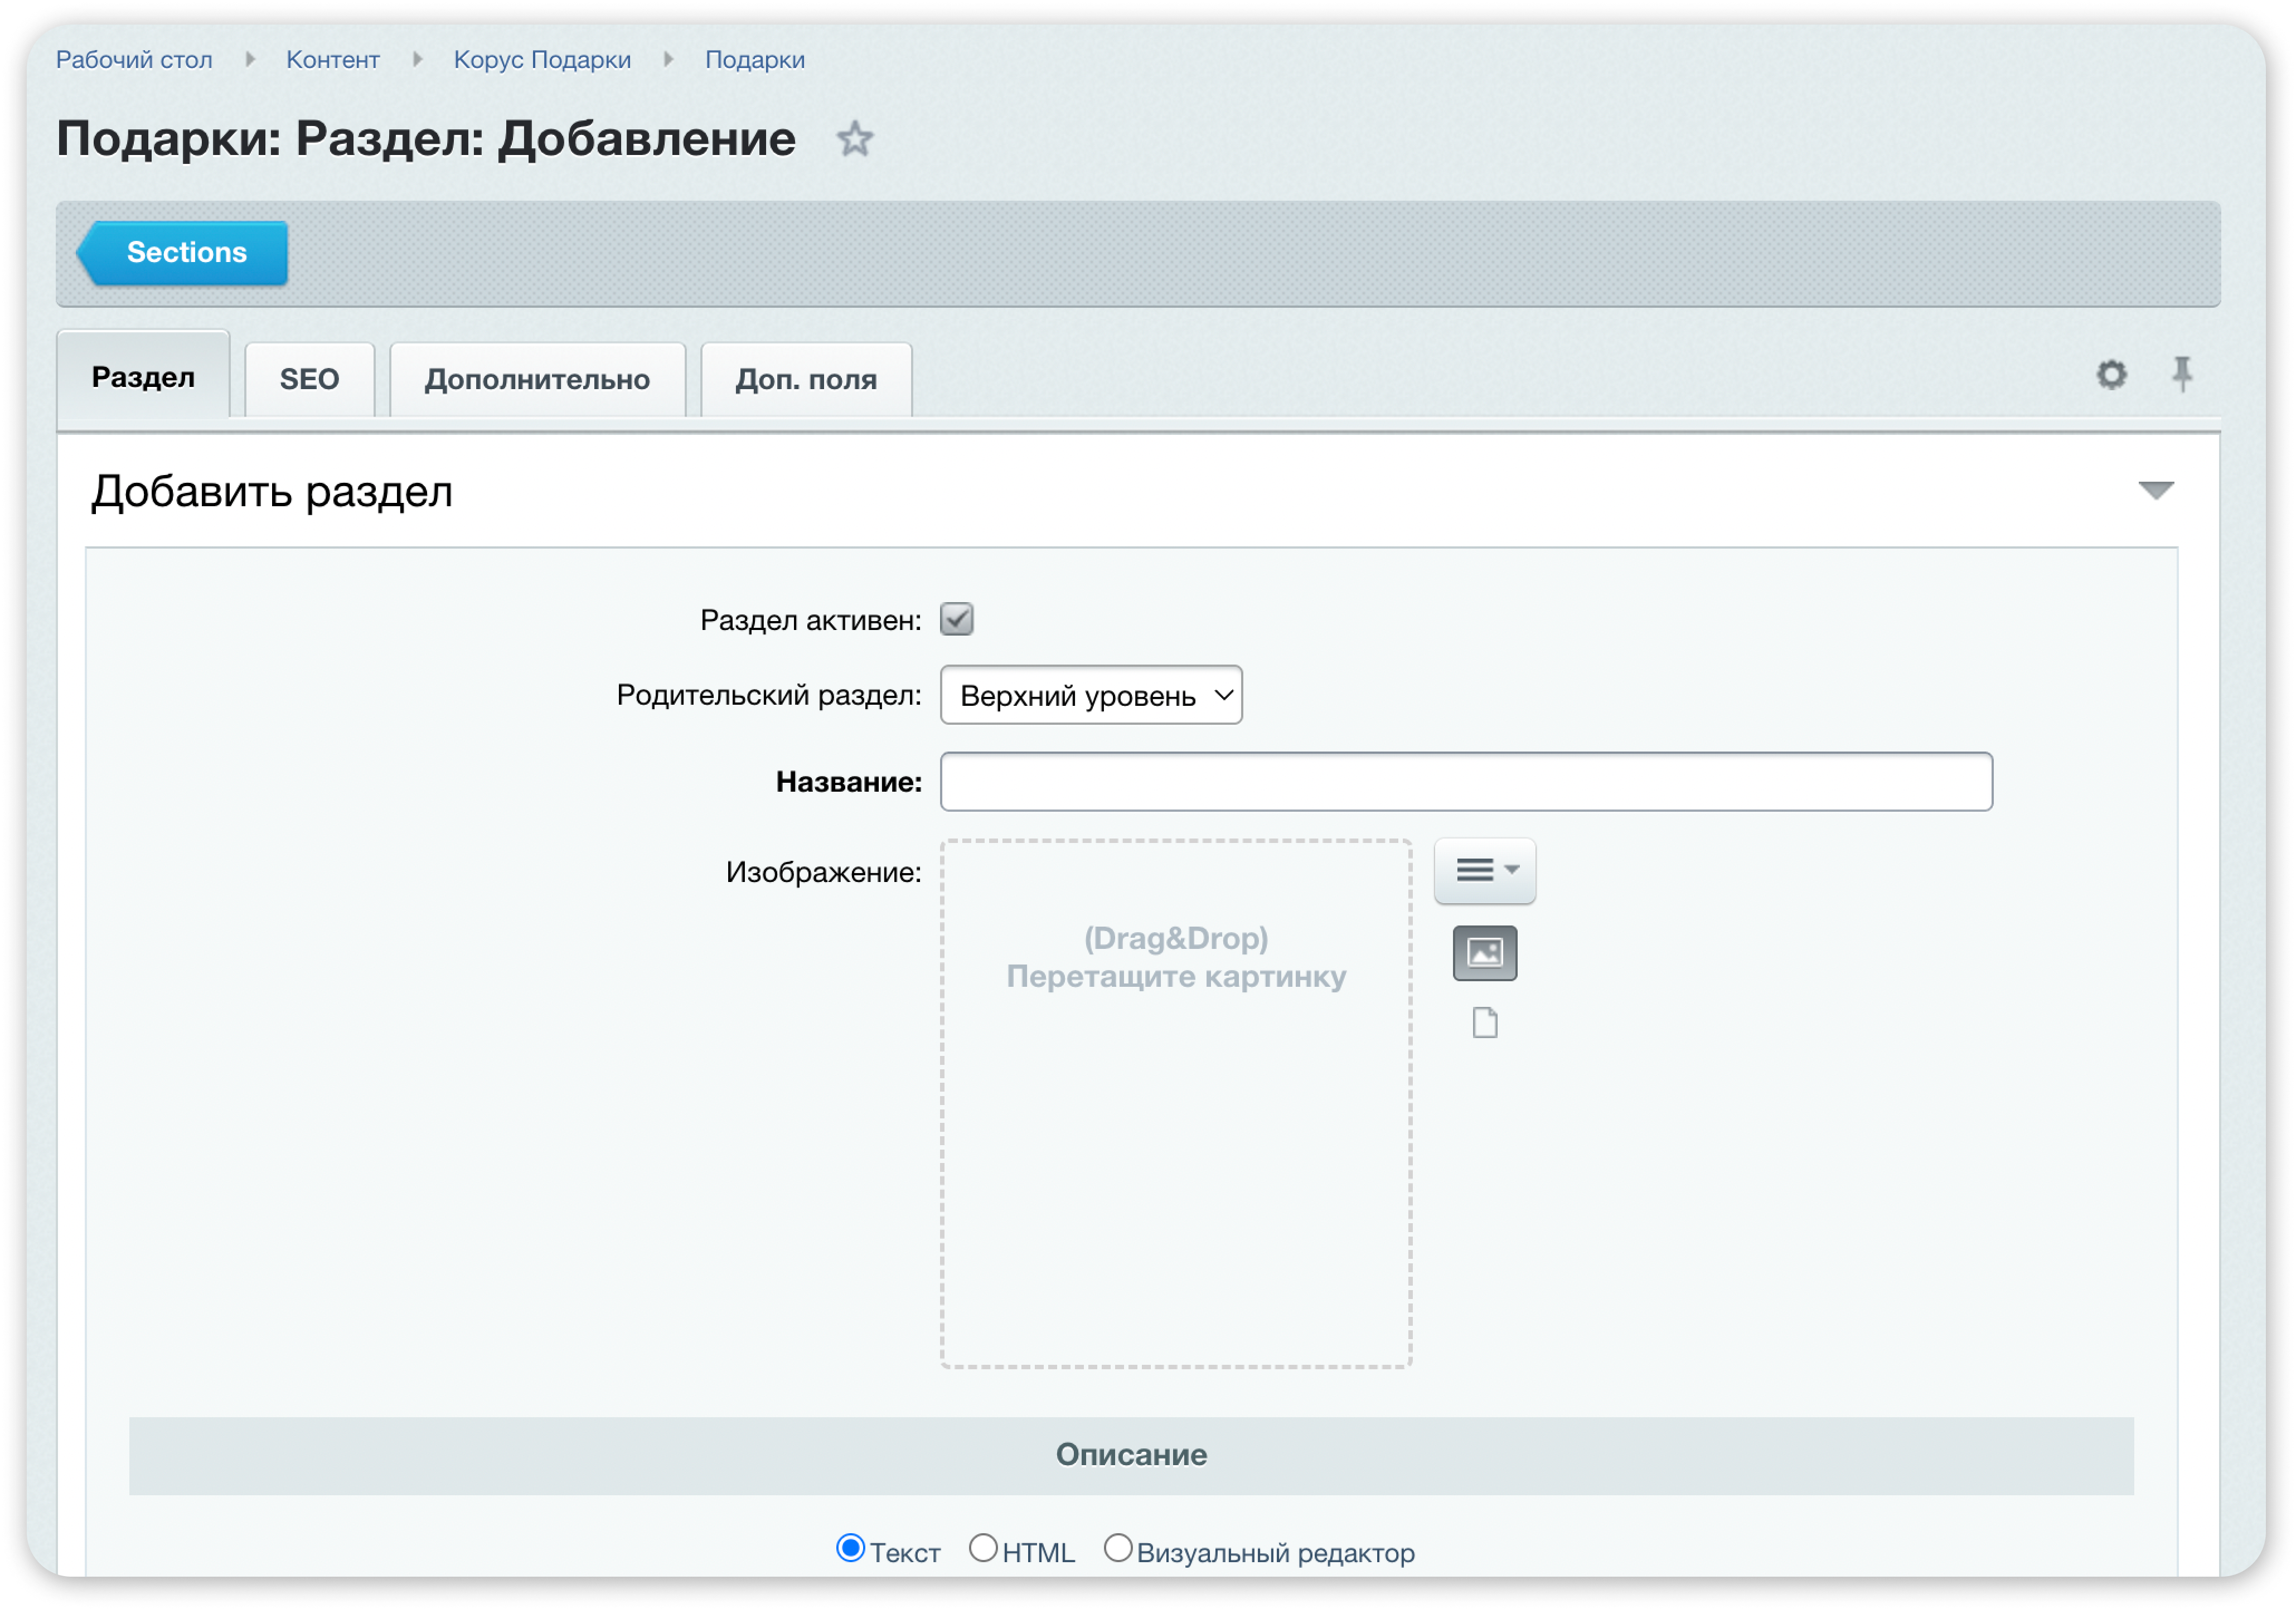Toggle the Раздел активен checkbox
The width and height of the screenshot is (2296, 1609).
click(x=957, y=620)
